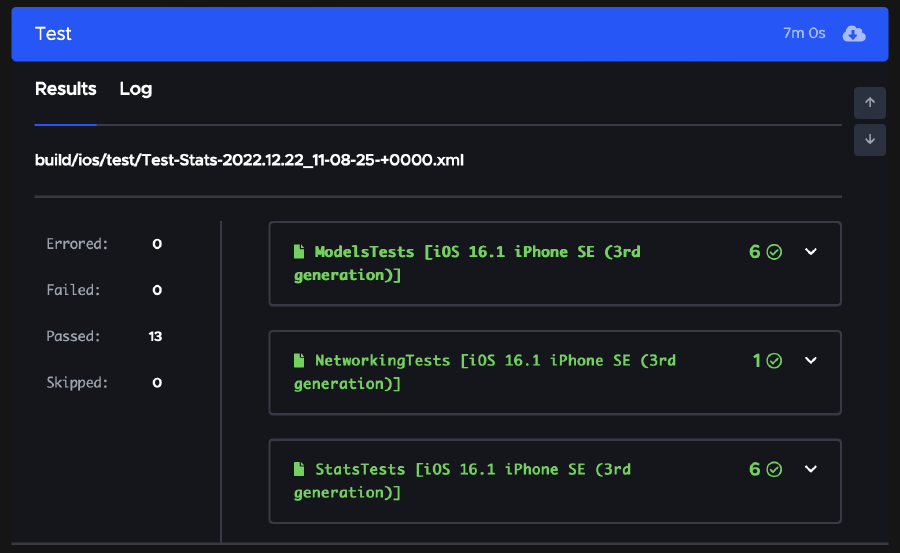900x553 pixels.
Task: Expand the ModelsTests suite chevron
Action: tap(811, 252)
